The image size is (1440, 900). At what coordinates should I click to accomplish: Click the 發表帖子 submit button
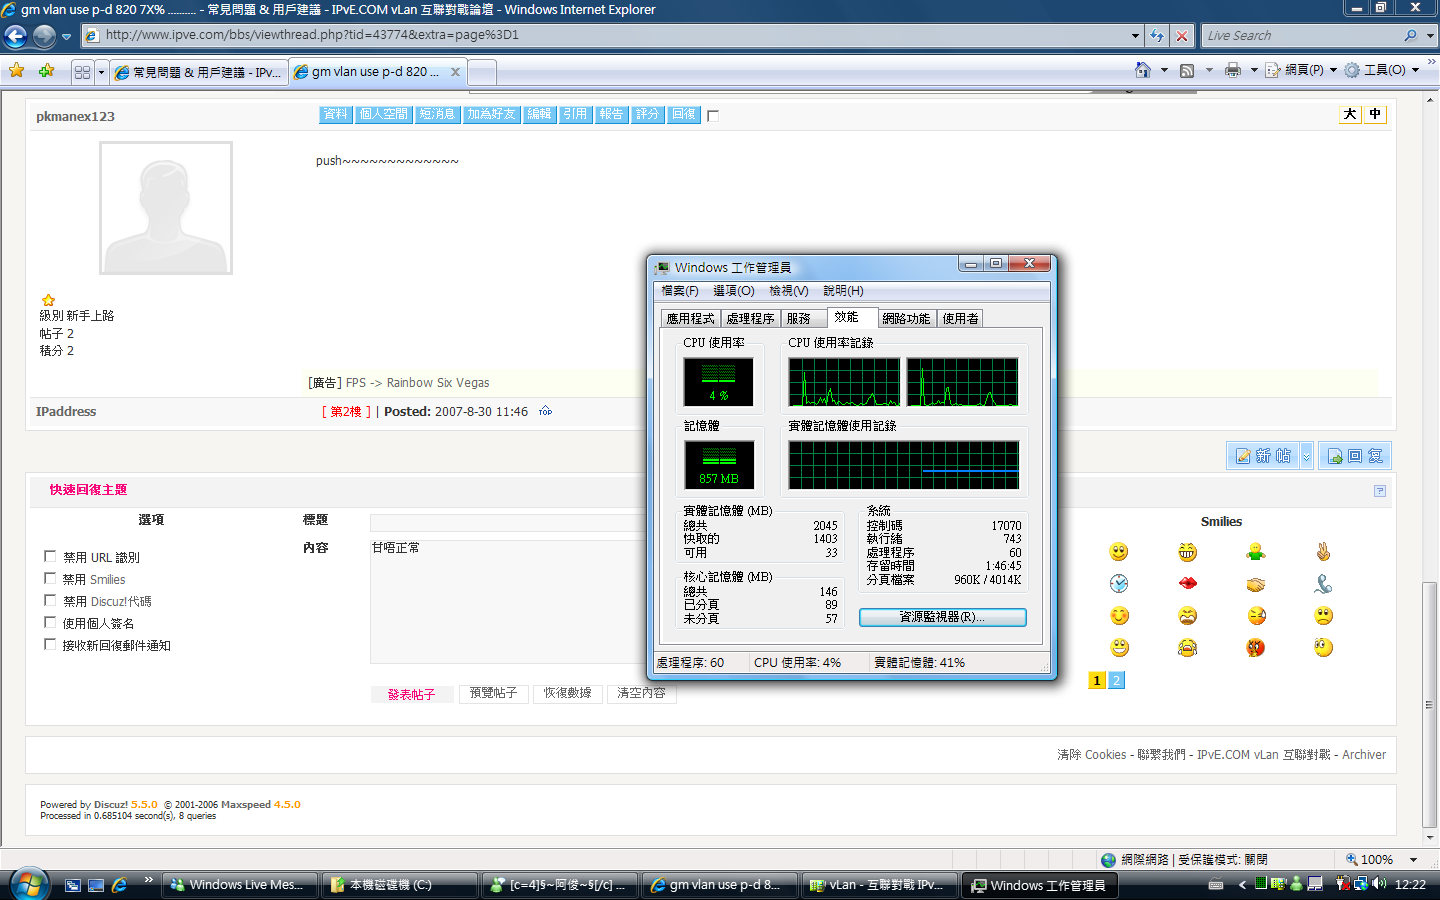(x=412, y=694)
